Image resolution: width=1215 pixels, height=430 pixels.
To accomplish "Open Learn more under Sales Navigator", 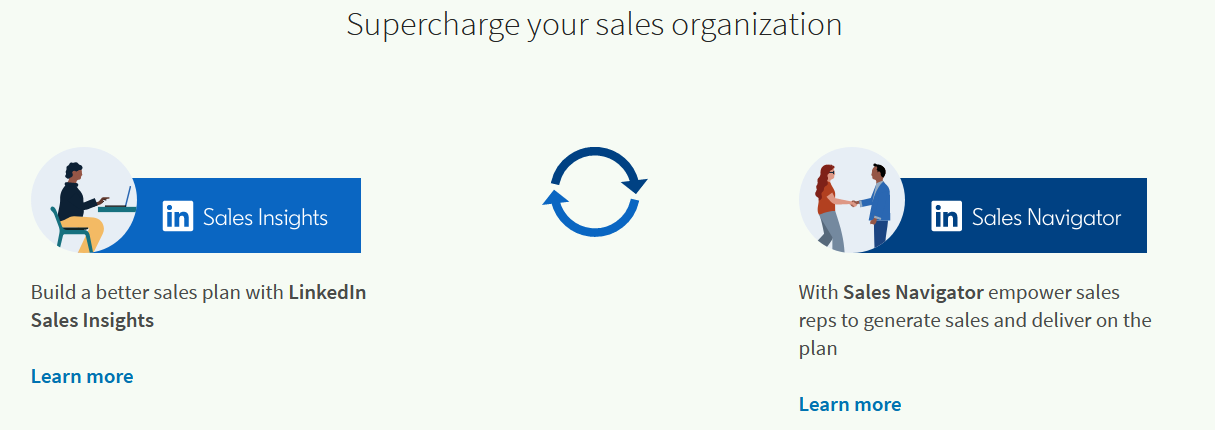I will coord(850,404).
